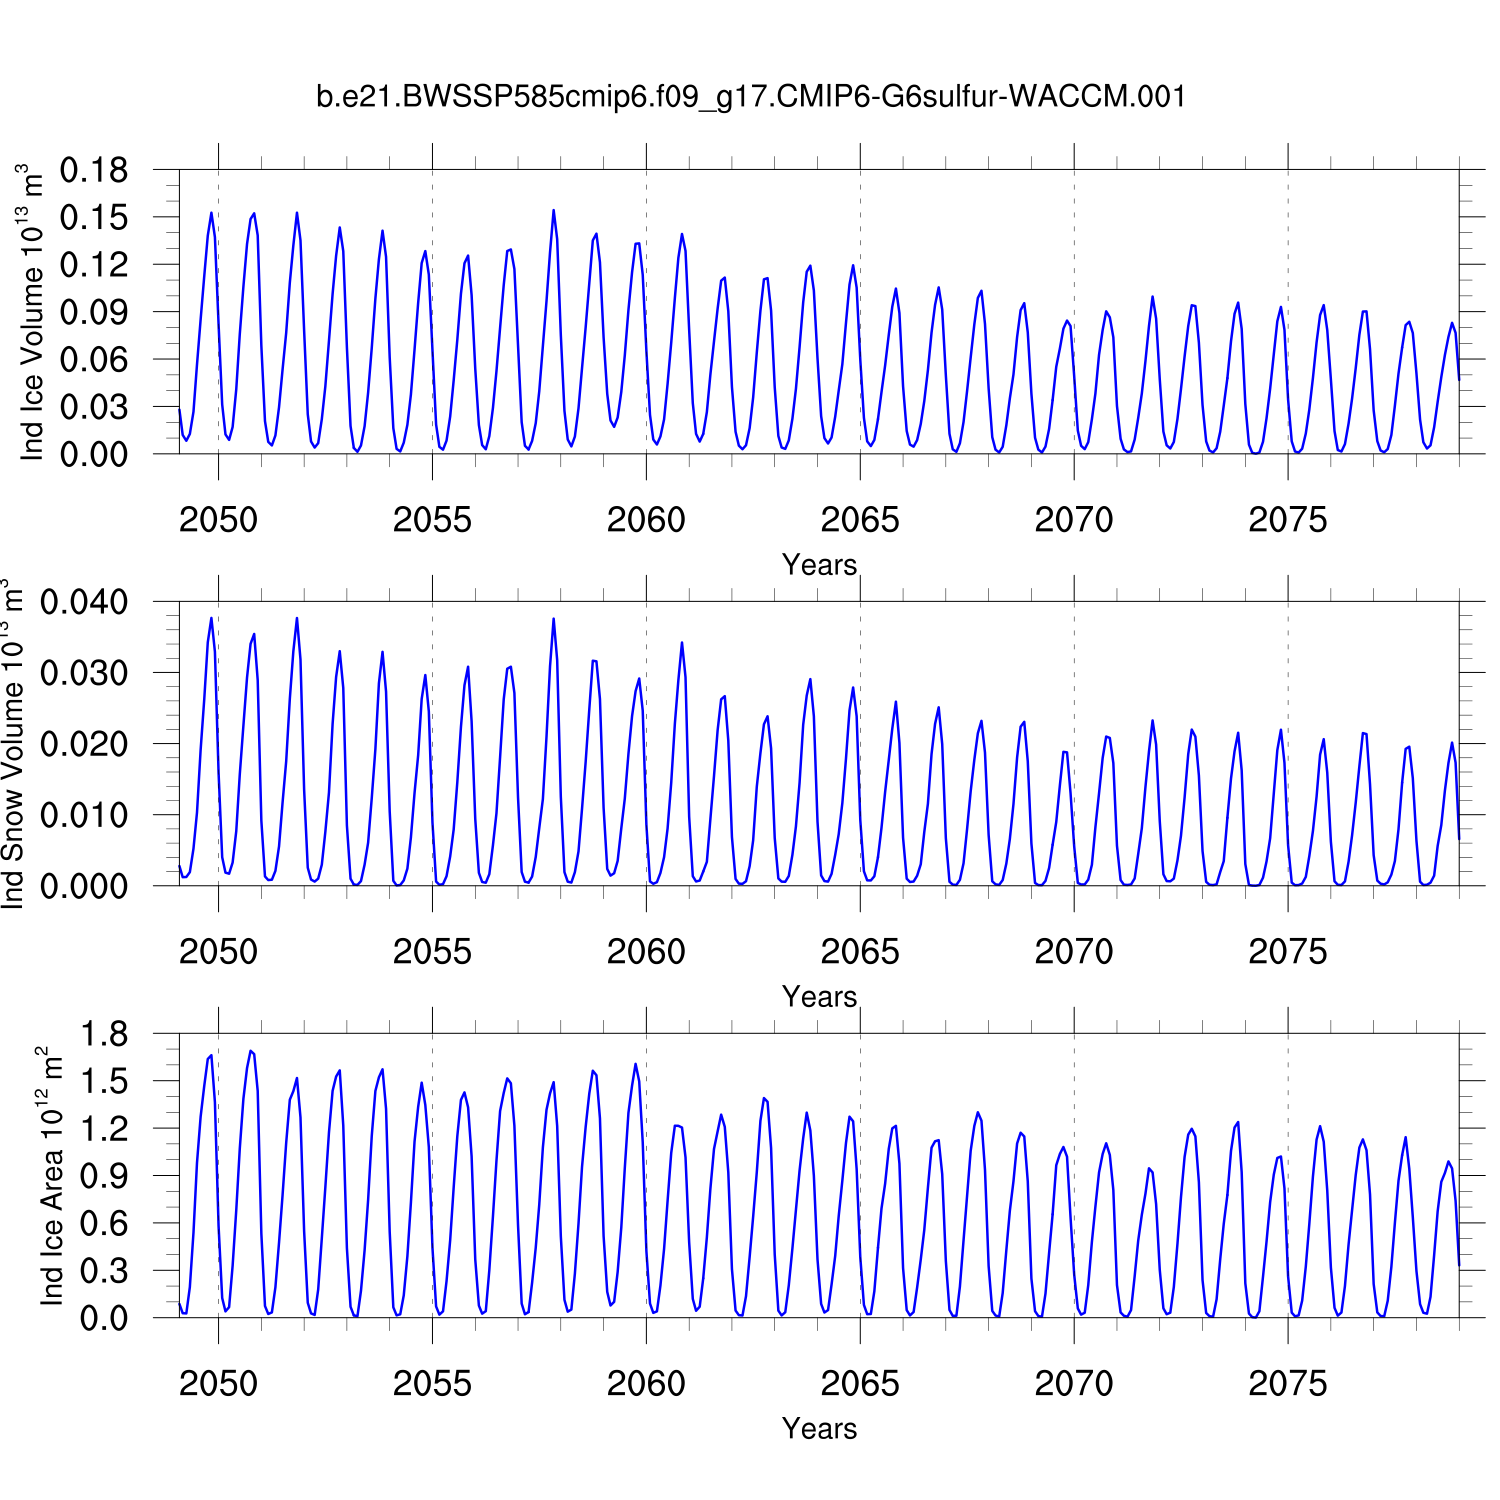Click the 2075 label under the Ice Volume plot
This screenshot has height=1500, width=1500.
[x=1287, y=520]
